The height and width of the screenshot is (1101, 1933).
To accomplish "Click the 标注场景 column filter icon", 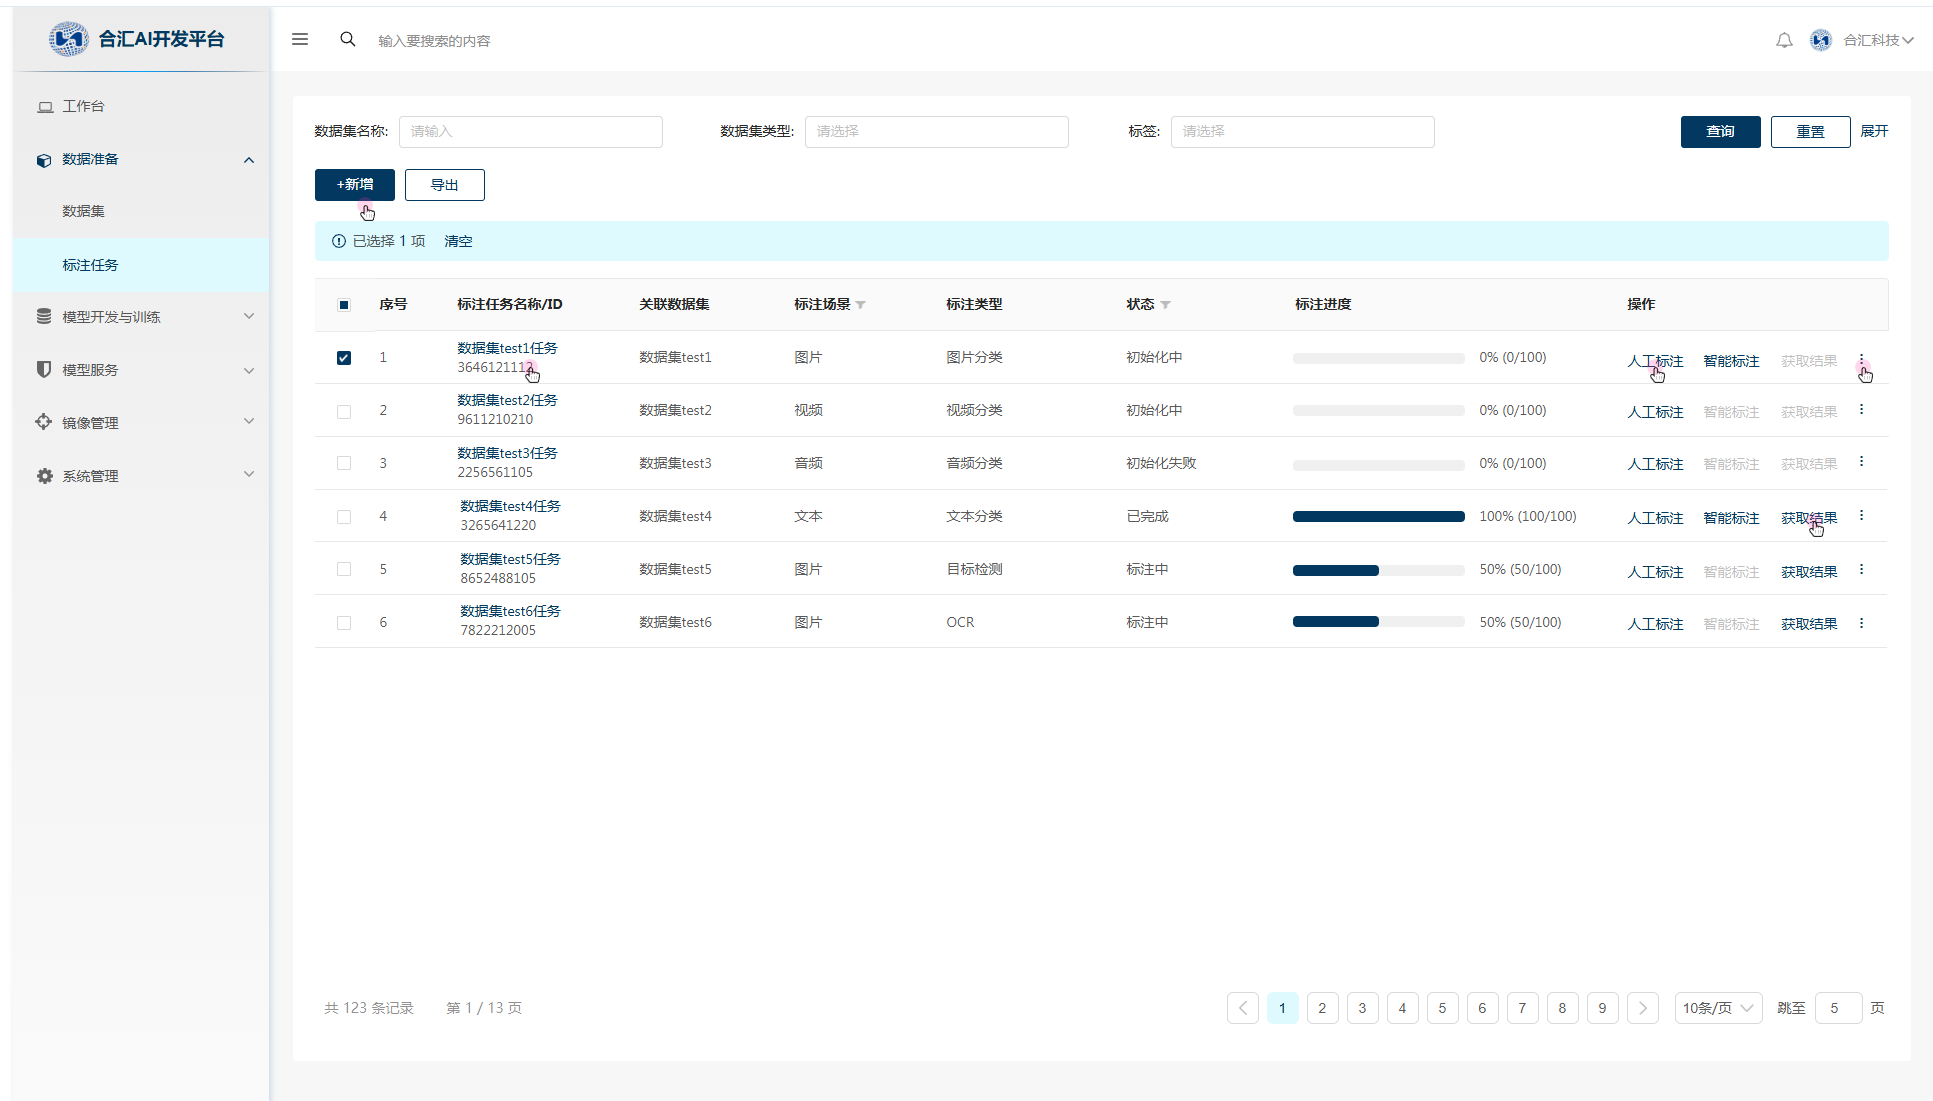I will [861, 305].
